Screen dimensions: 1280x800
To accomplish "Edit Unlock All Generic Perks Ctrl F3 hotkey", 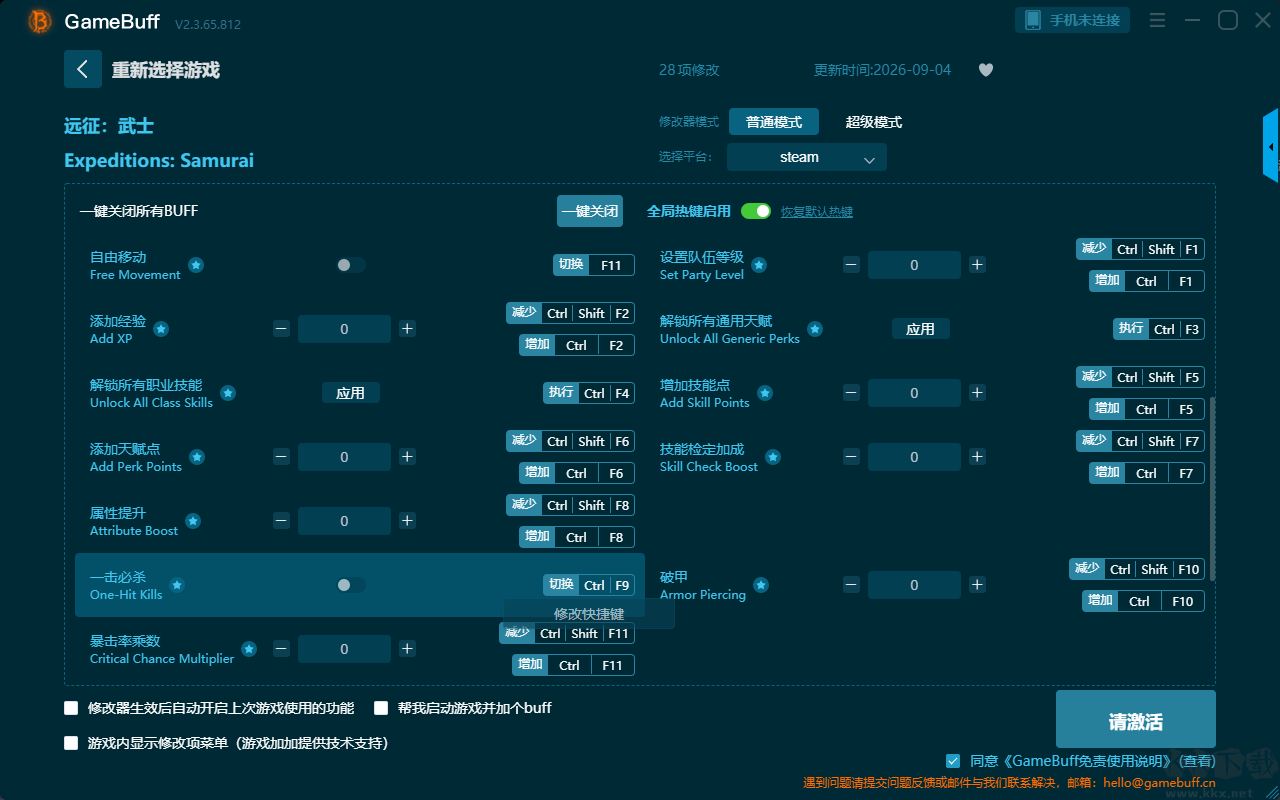I will (x=1159, y=329).
